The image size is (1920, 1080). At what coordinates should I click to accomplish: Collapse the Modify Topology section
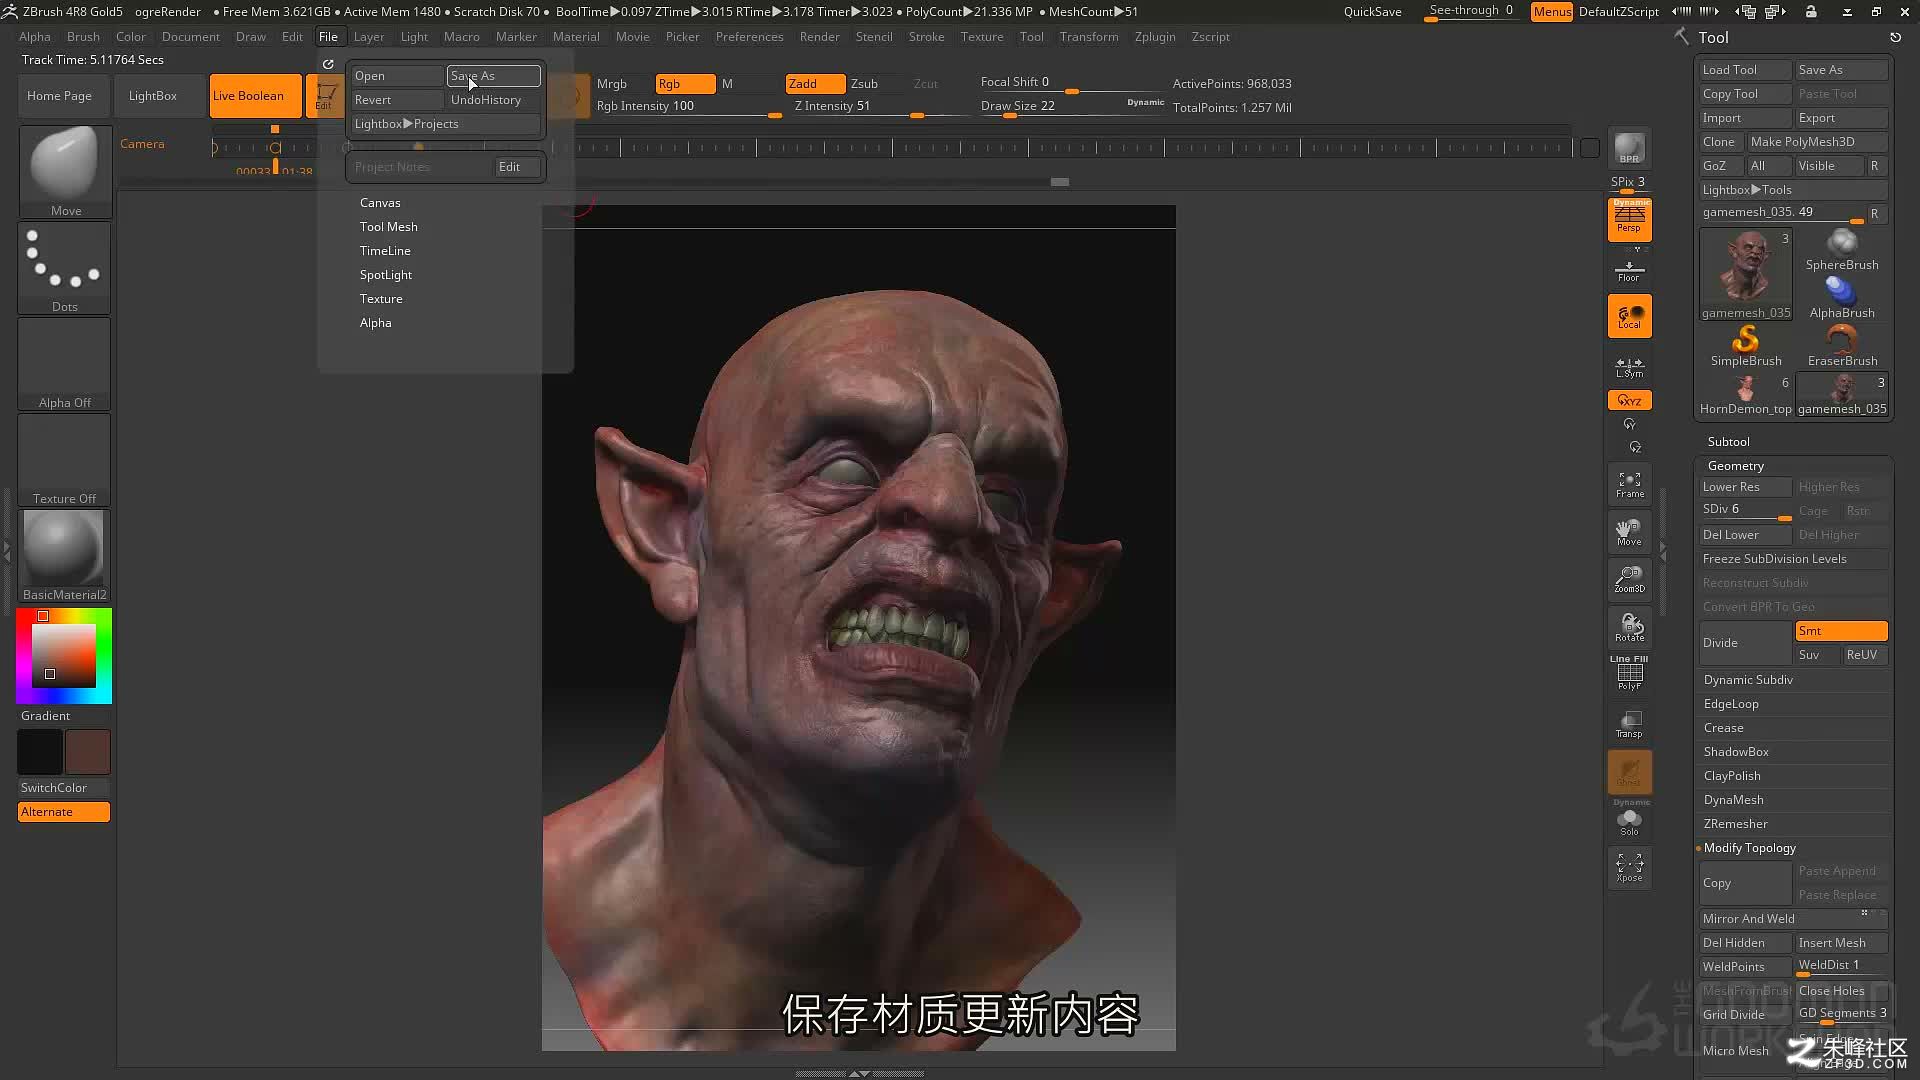[1749, 848]
